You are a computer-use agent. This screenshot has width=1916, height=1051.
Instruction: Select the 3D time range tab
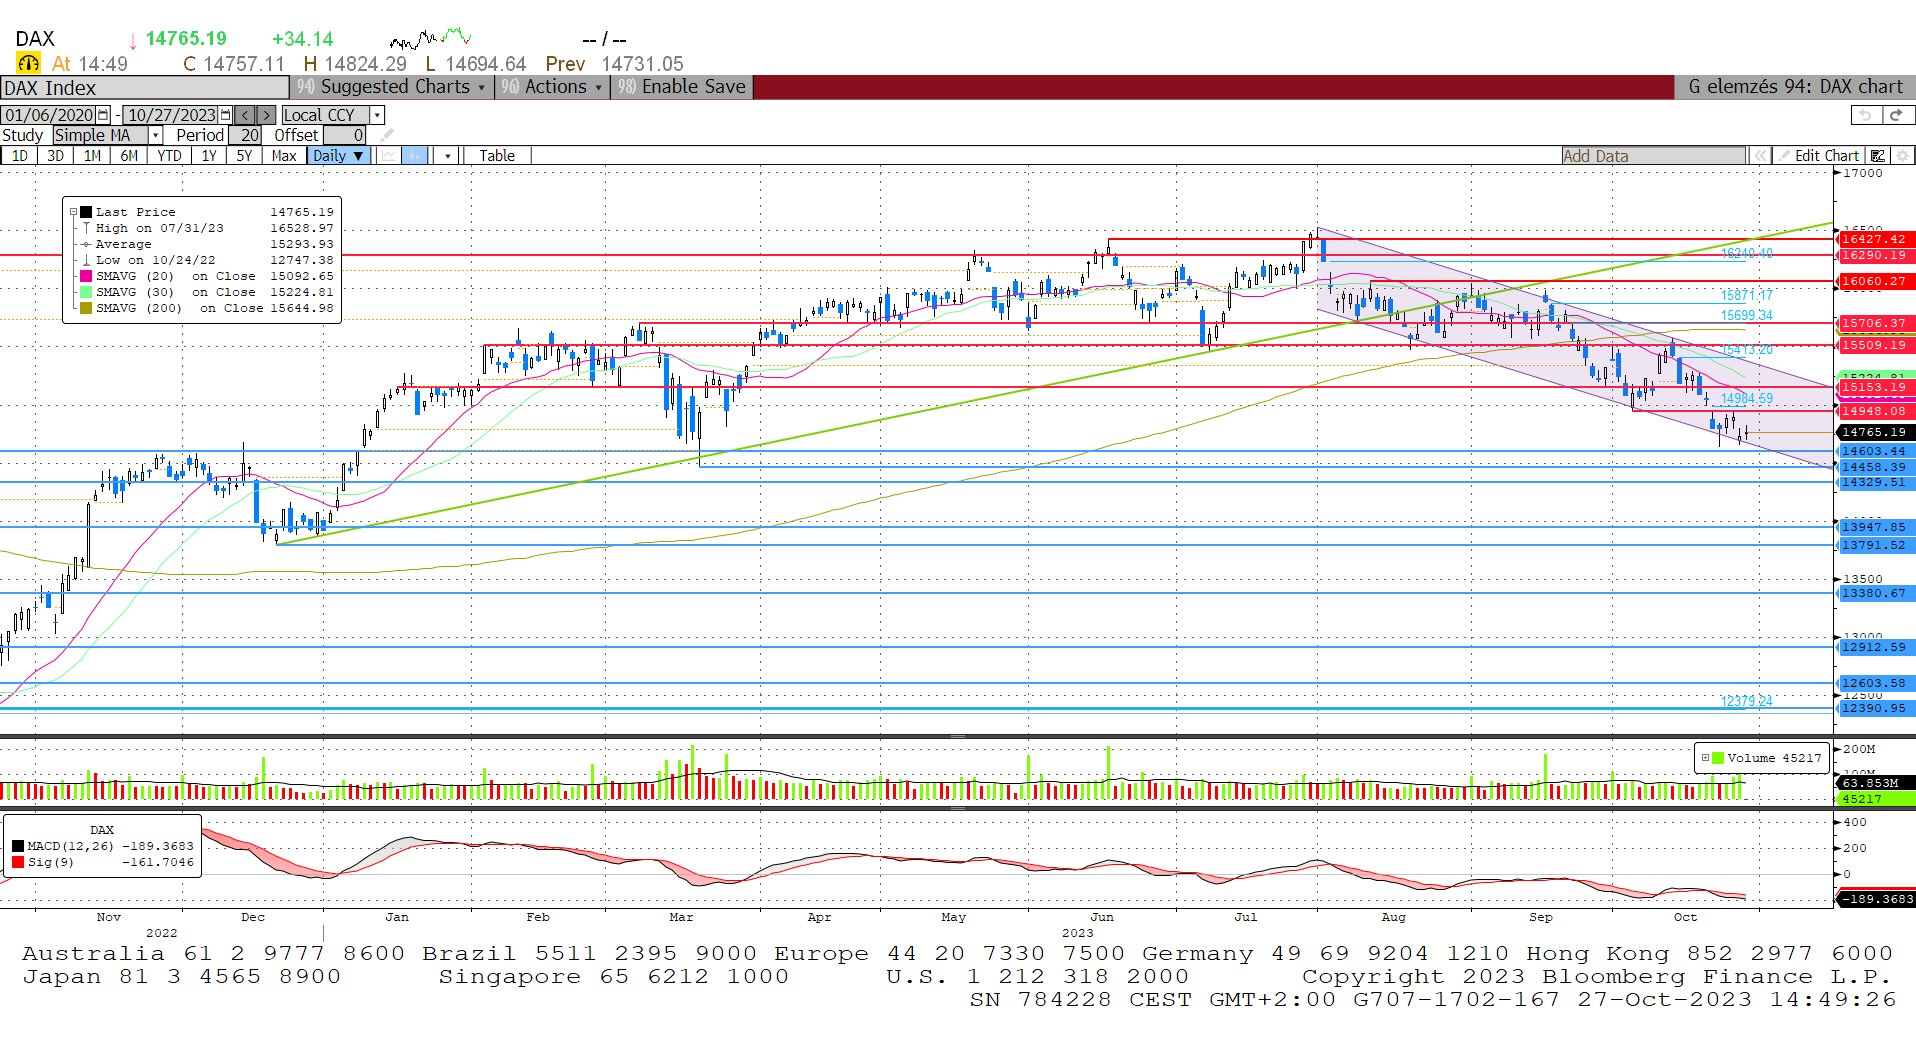click(x=55, y=156)
